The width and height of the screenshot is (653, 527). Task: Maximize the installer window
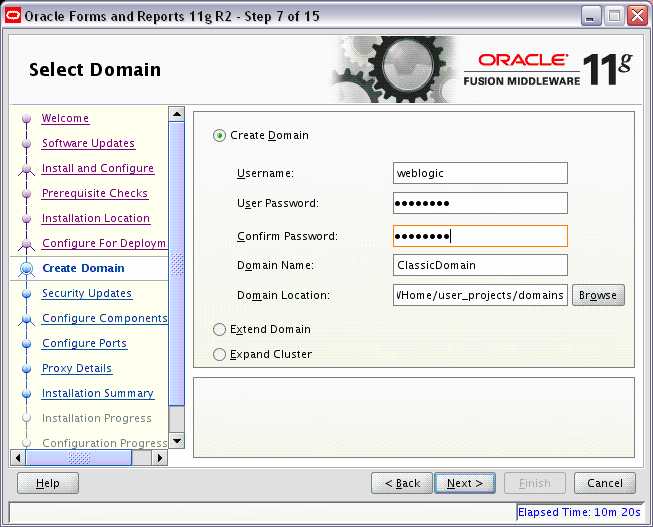pos(614,16)
